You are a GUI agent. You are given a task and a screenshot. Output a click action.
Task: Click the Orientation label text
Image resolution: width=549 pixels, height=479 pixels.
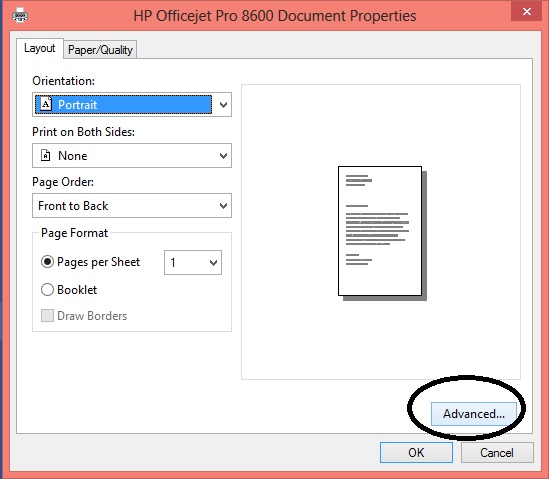coord(63,81)
